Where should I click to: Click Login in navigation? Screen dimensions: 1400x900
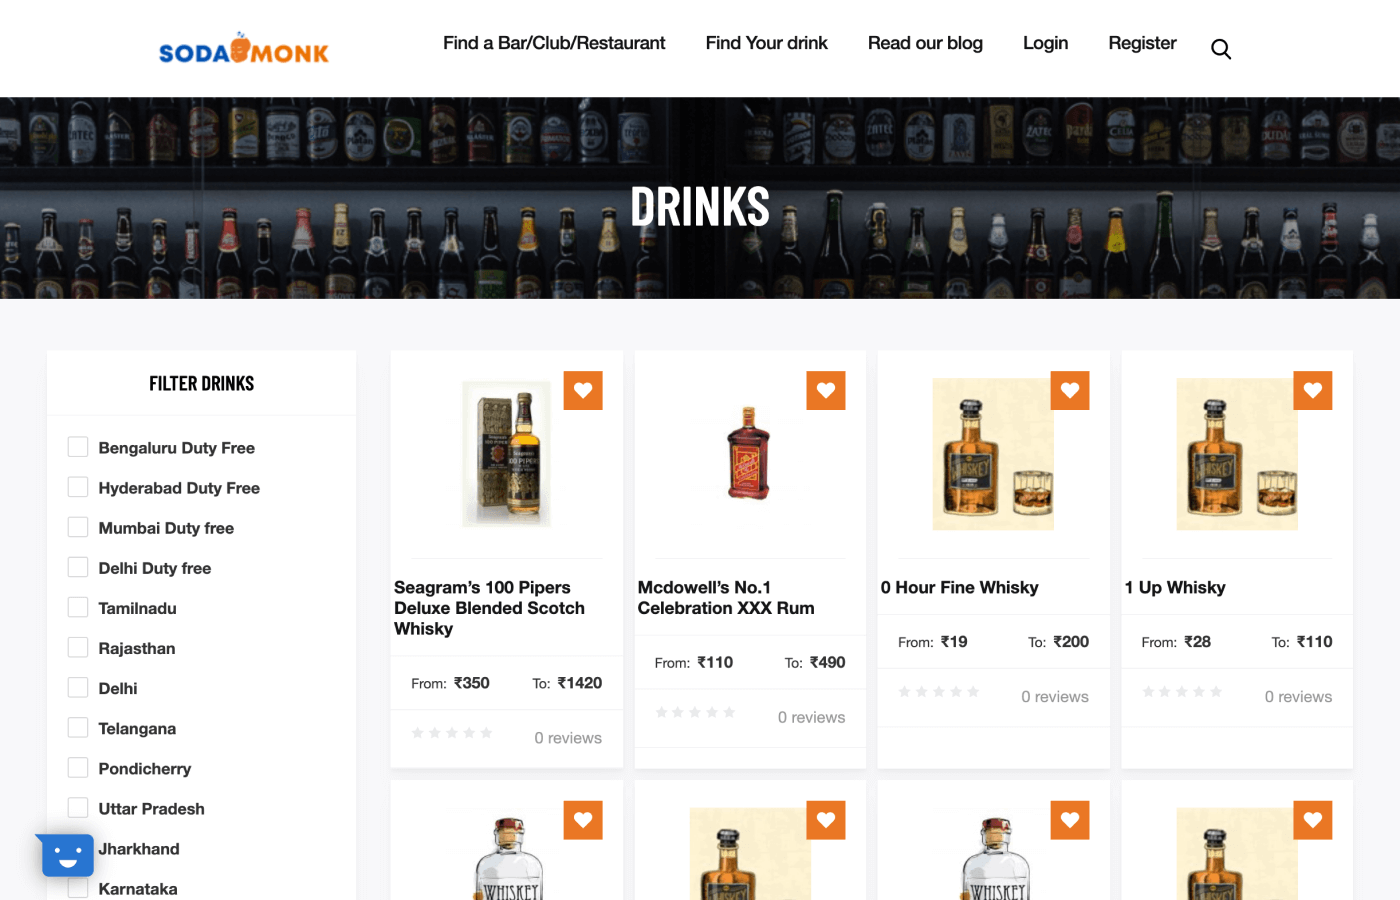(x=1045, y=43)
